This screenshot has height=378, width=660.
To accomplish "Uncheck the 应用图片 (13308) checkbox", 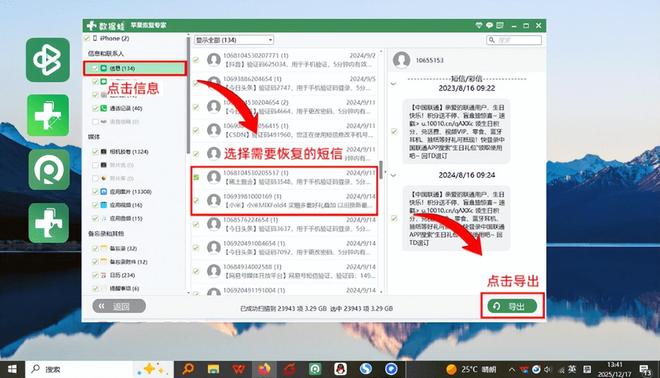I will click(95, 192).
